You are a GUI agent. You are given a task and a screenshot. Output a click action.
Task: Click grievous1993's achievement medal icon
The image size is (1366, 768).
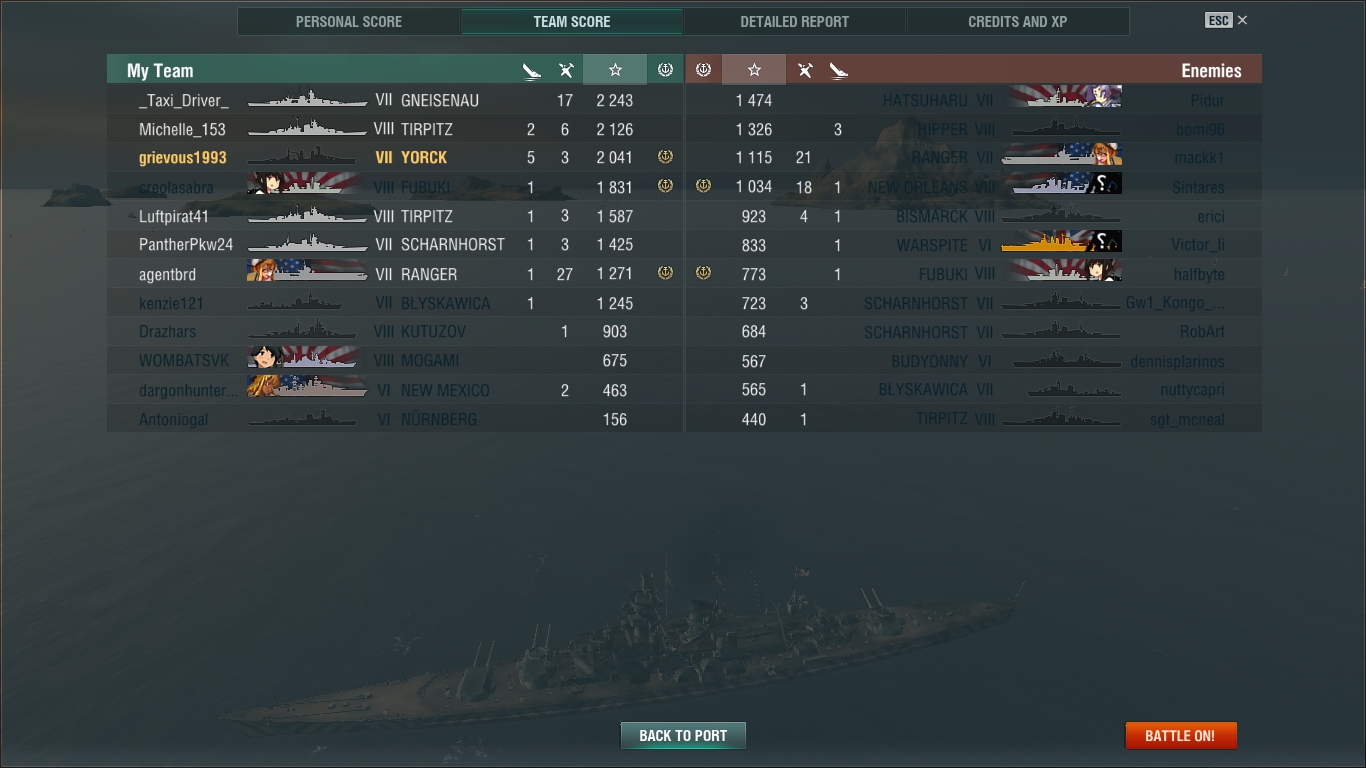665,157
